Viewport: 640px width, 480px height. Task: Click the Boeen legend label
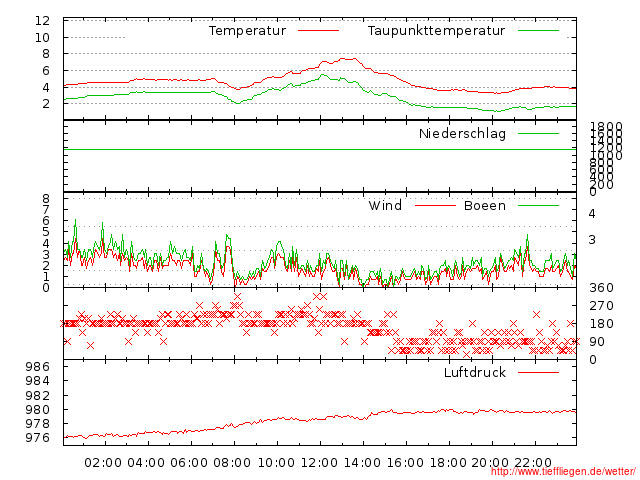[485, 205]
